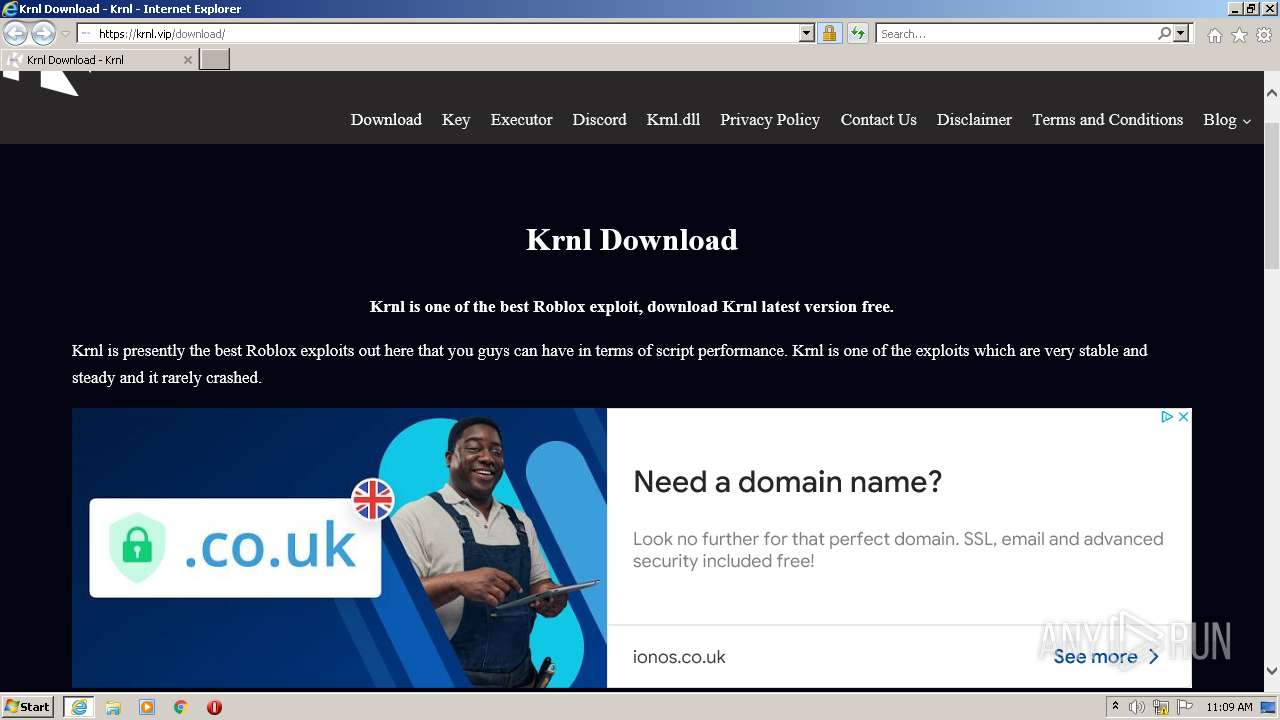Launch the media player taskbar icon
This screenshot has width=1280, height=720.
(x=147, y=707)
